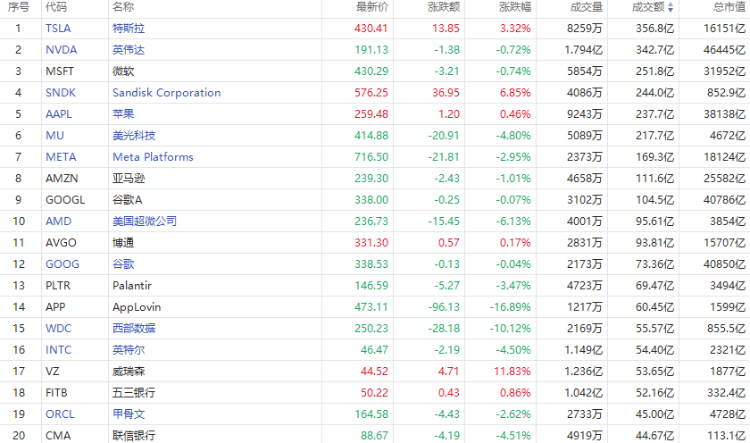Select the MSFT ticker cell
The width and height of the screenshot is (750, 443).
tap(59, 71)
